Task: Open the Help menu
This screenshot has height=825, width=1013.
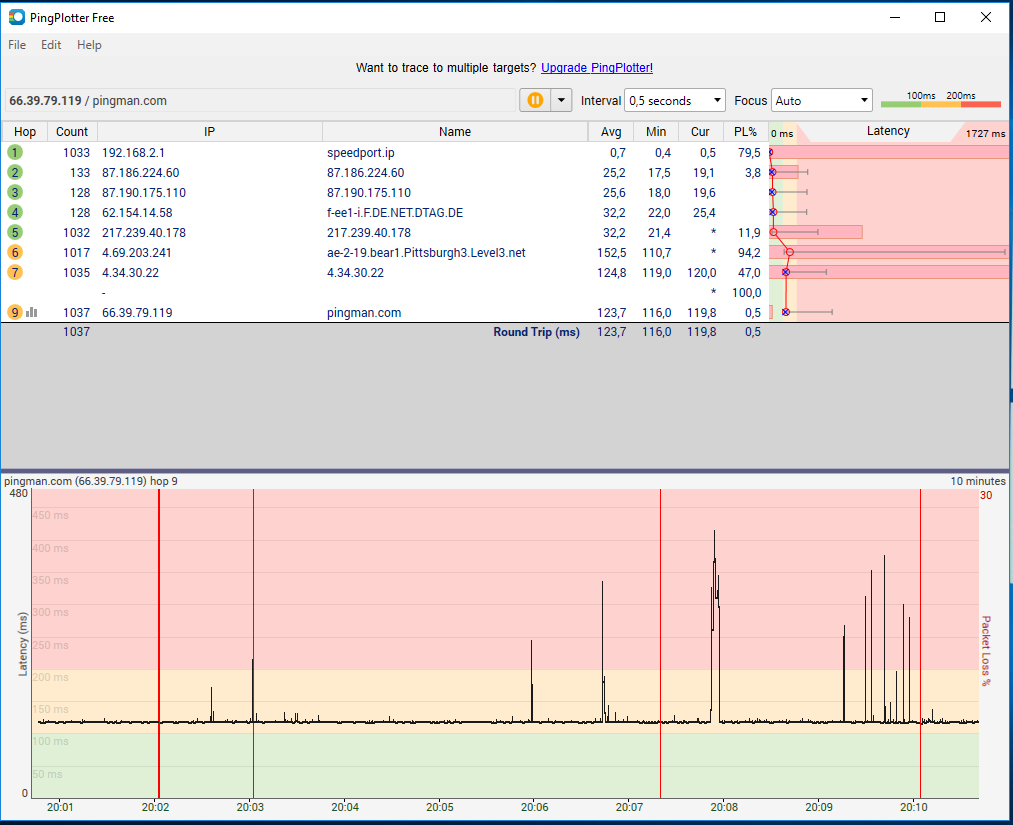Action: click(89, 45)
